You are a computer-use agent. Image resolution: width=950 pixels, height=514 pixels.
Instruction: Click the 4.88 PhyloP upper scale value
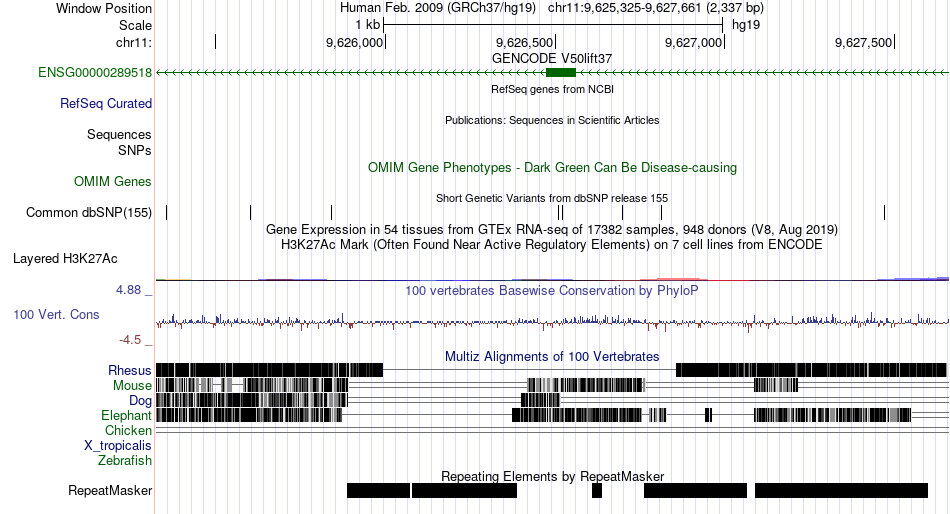point(128,290)
